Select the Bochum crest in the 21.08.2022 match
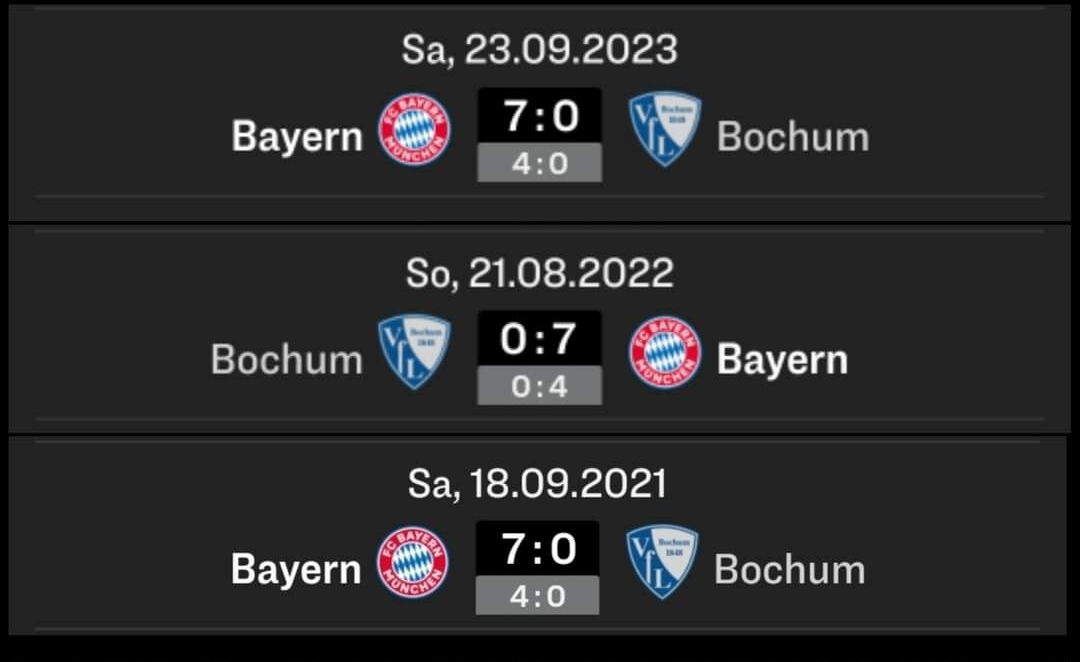The width and height of the screenshot is (1080, 662). pyautogui.click(x=414, y=352)
